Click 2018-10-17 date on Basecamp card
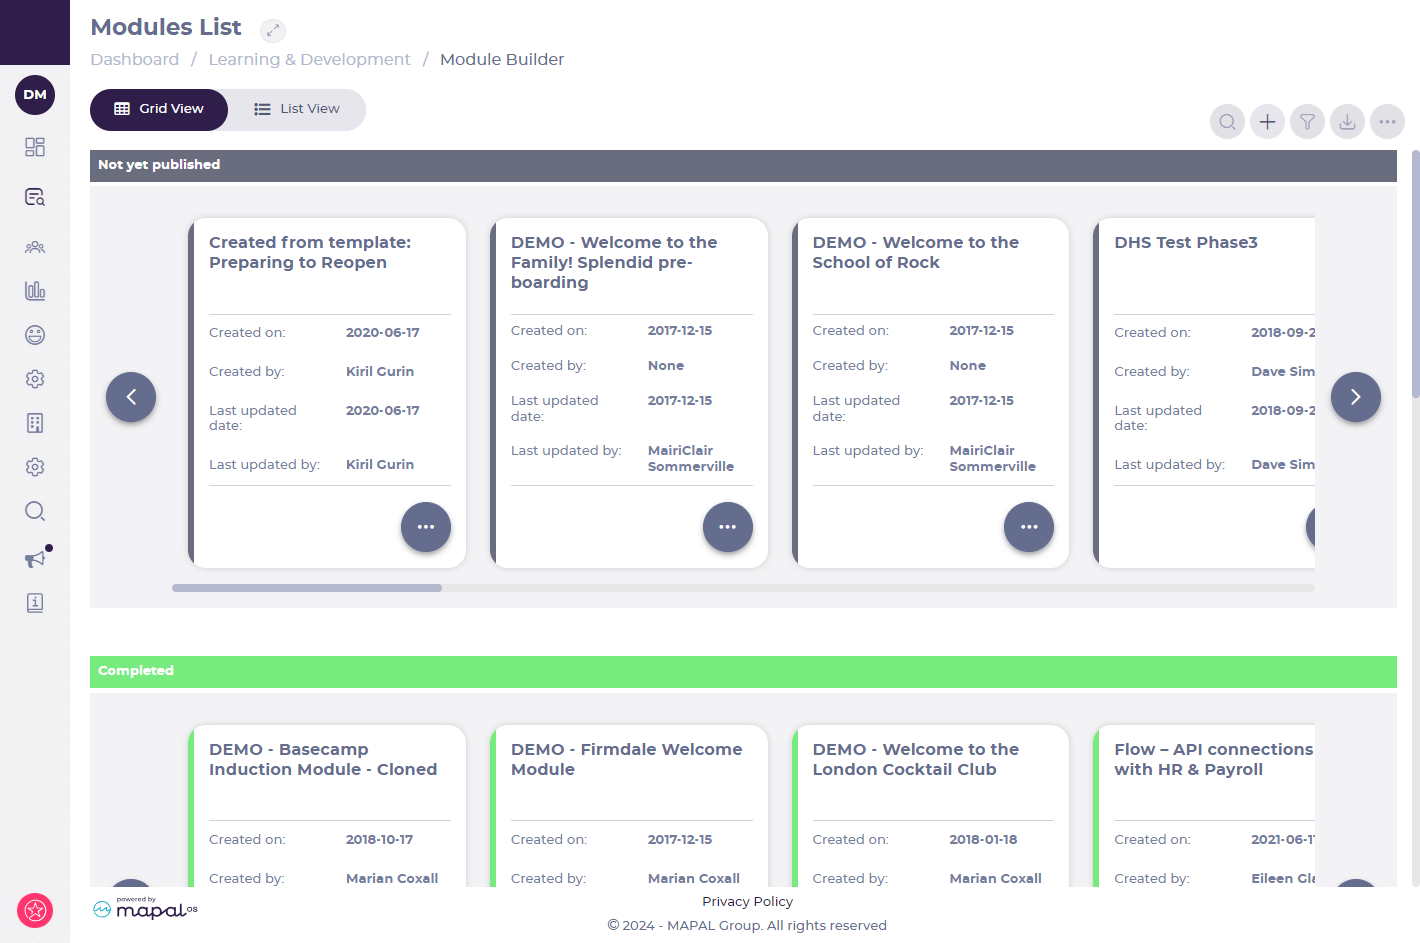 pyautogui.click(x=379, y=839)
